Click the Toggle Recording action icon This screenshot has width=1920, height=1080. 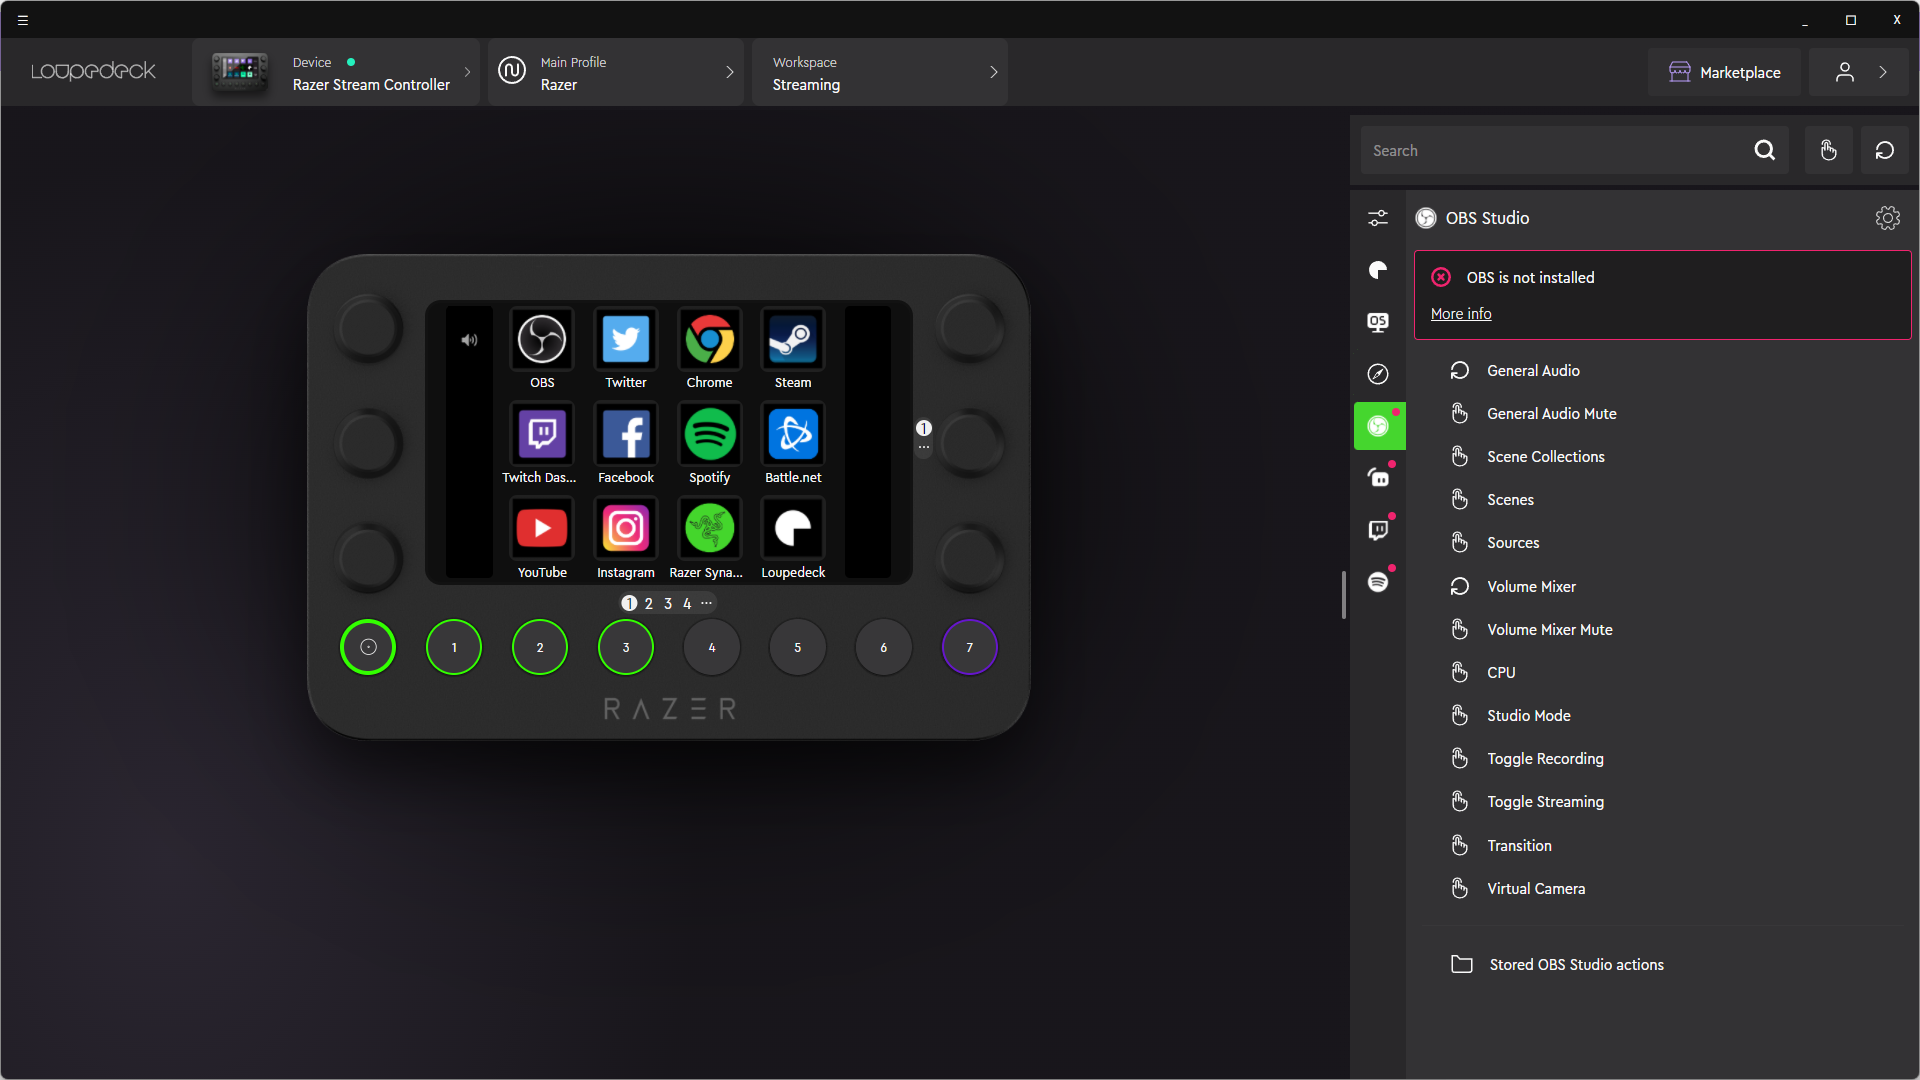click(1458, 758)
